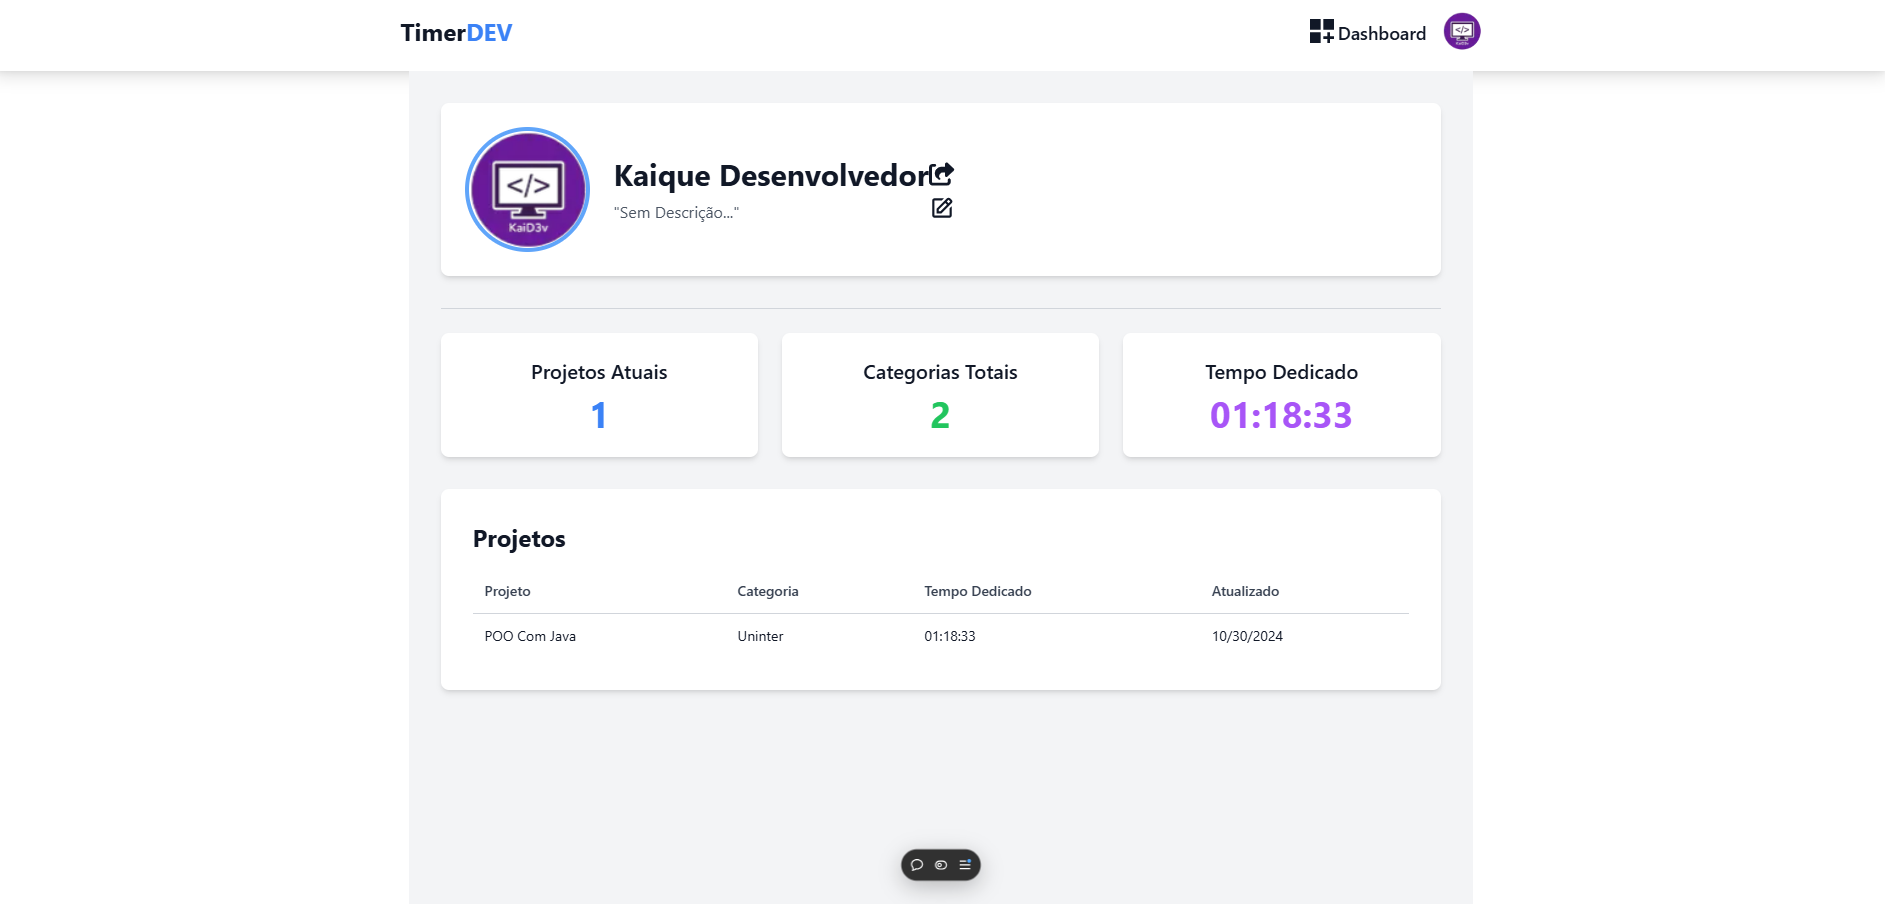Click the share profile arrow icon
Viewport: 1885px width, 904px height.
[941, 175]
